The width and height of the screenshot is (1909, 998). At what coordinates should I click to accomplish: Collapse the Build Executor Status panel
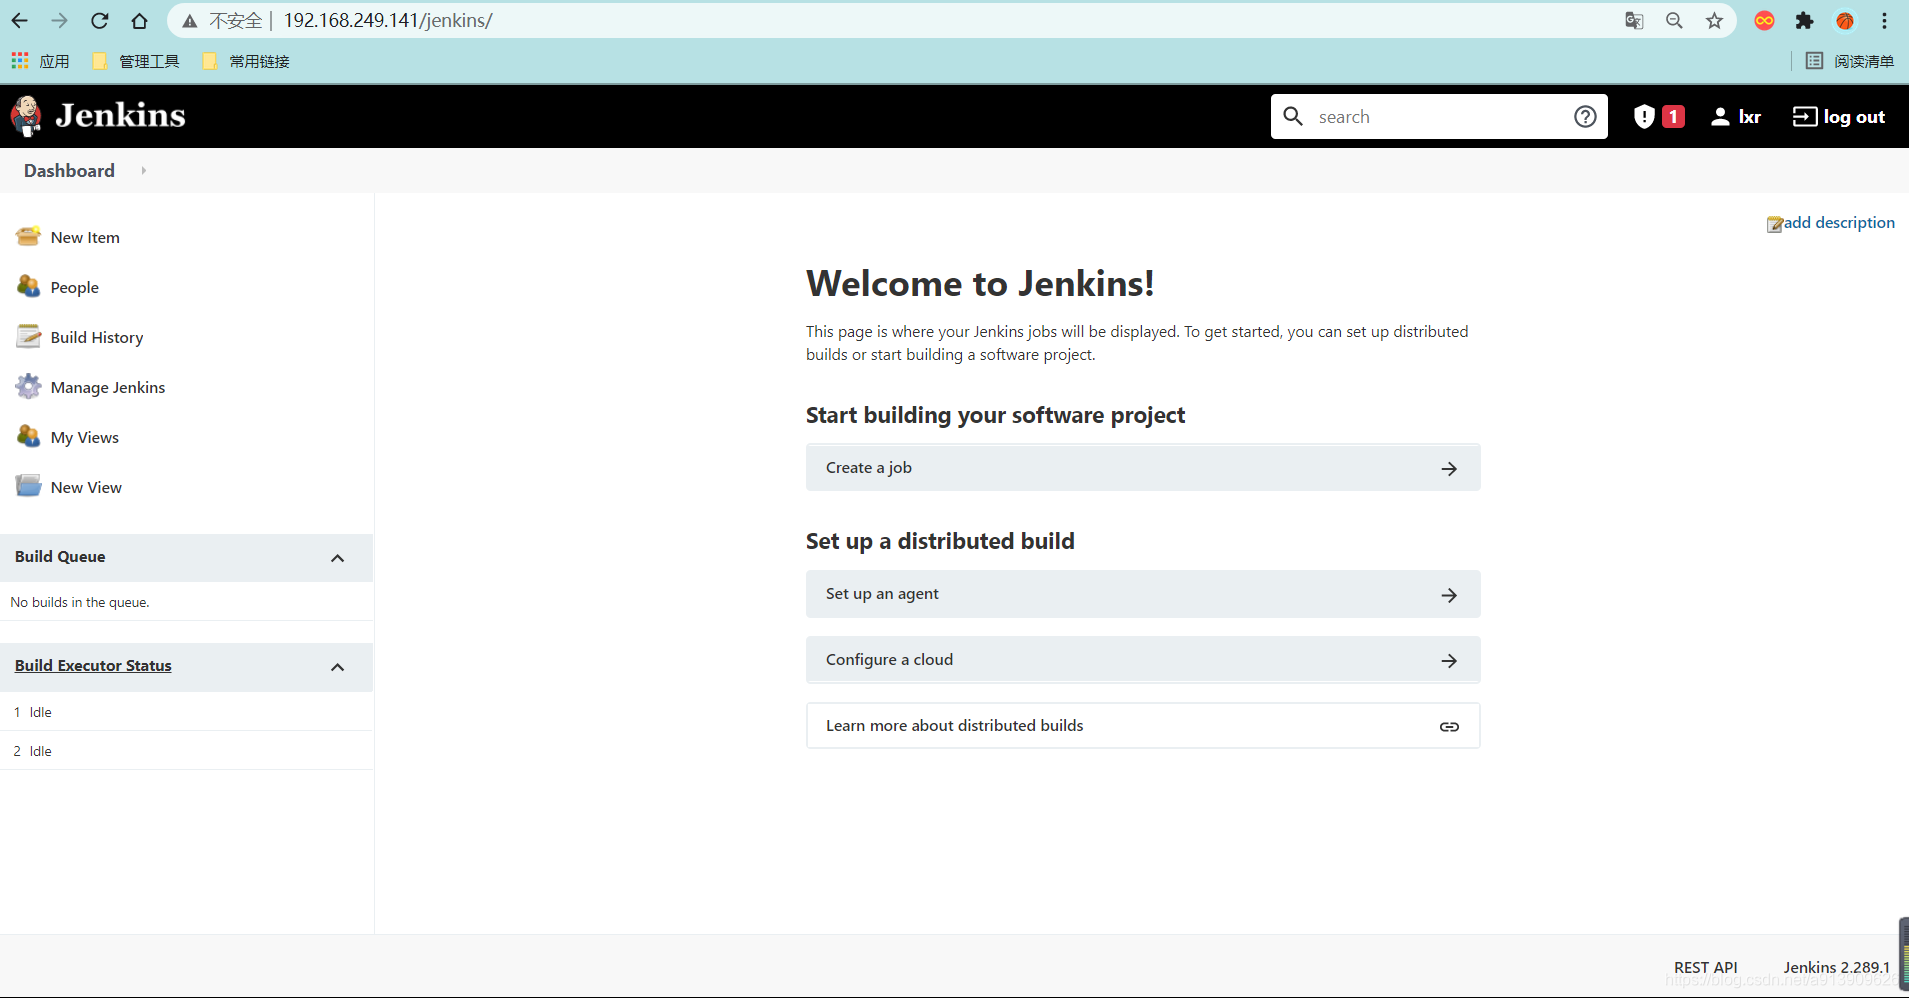(337, 667)
